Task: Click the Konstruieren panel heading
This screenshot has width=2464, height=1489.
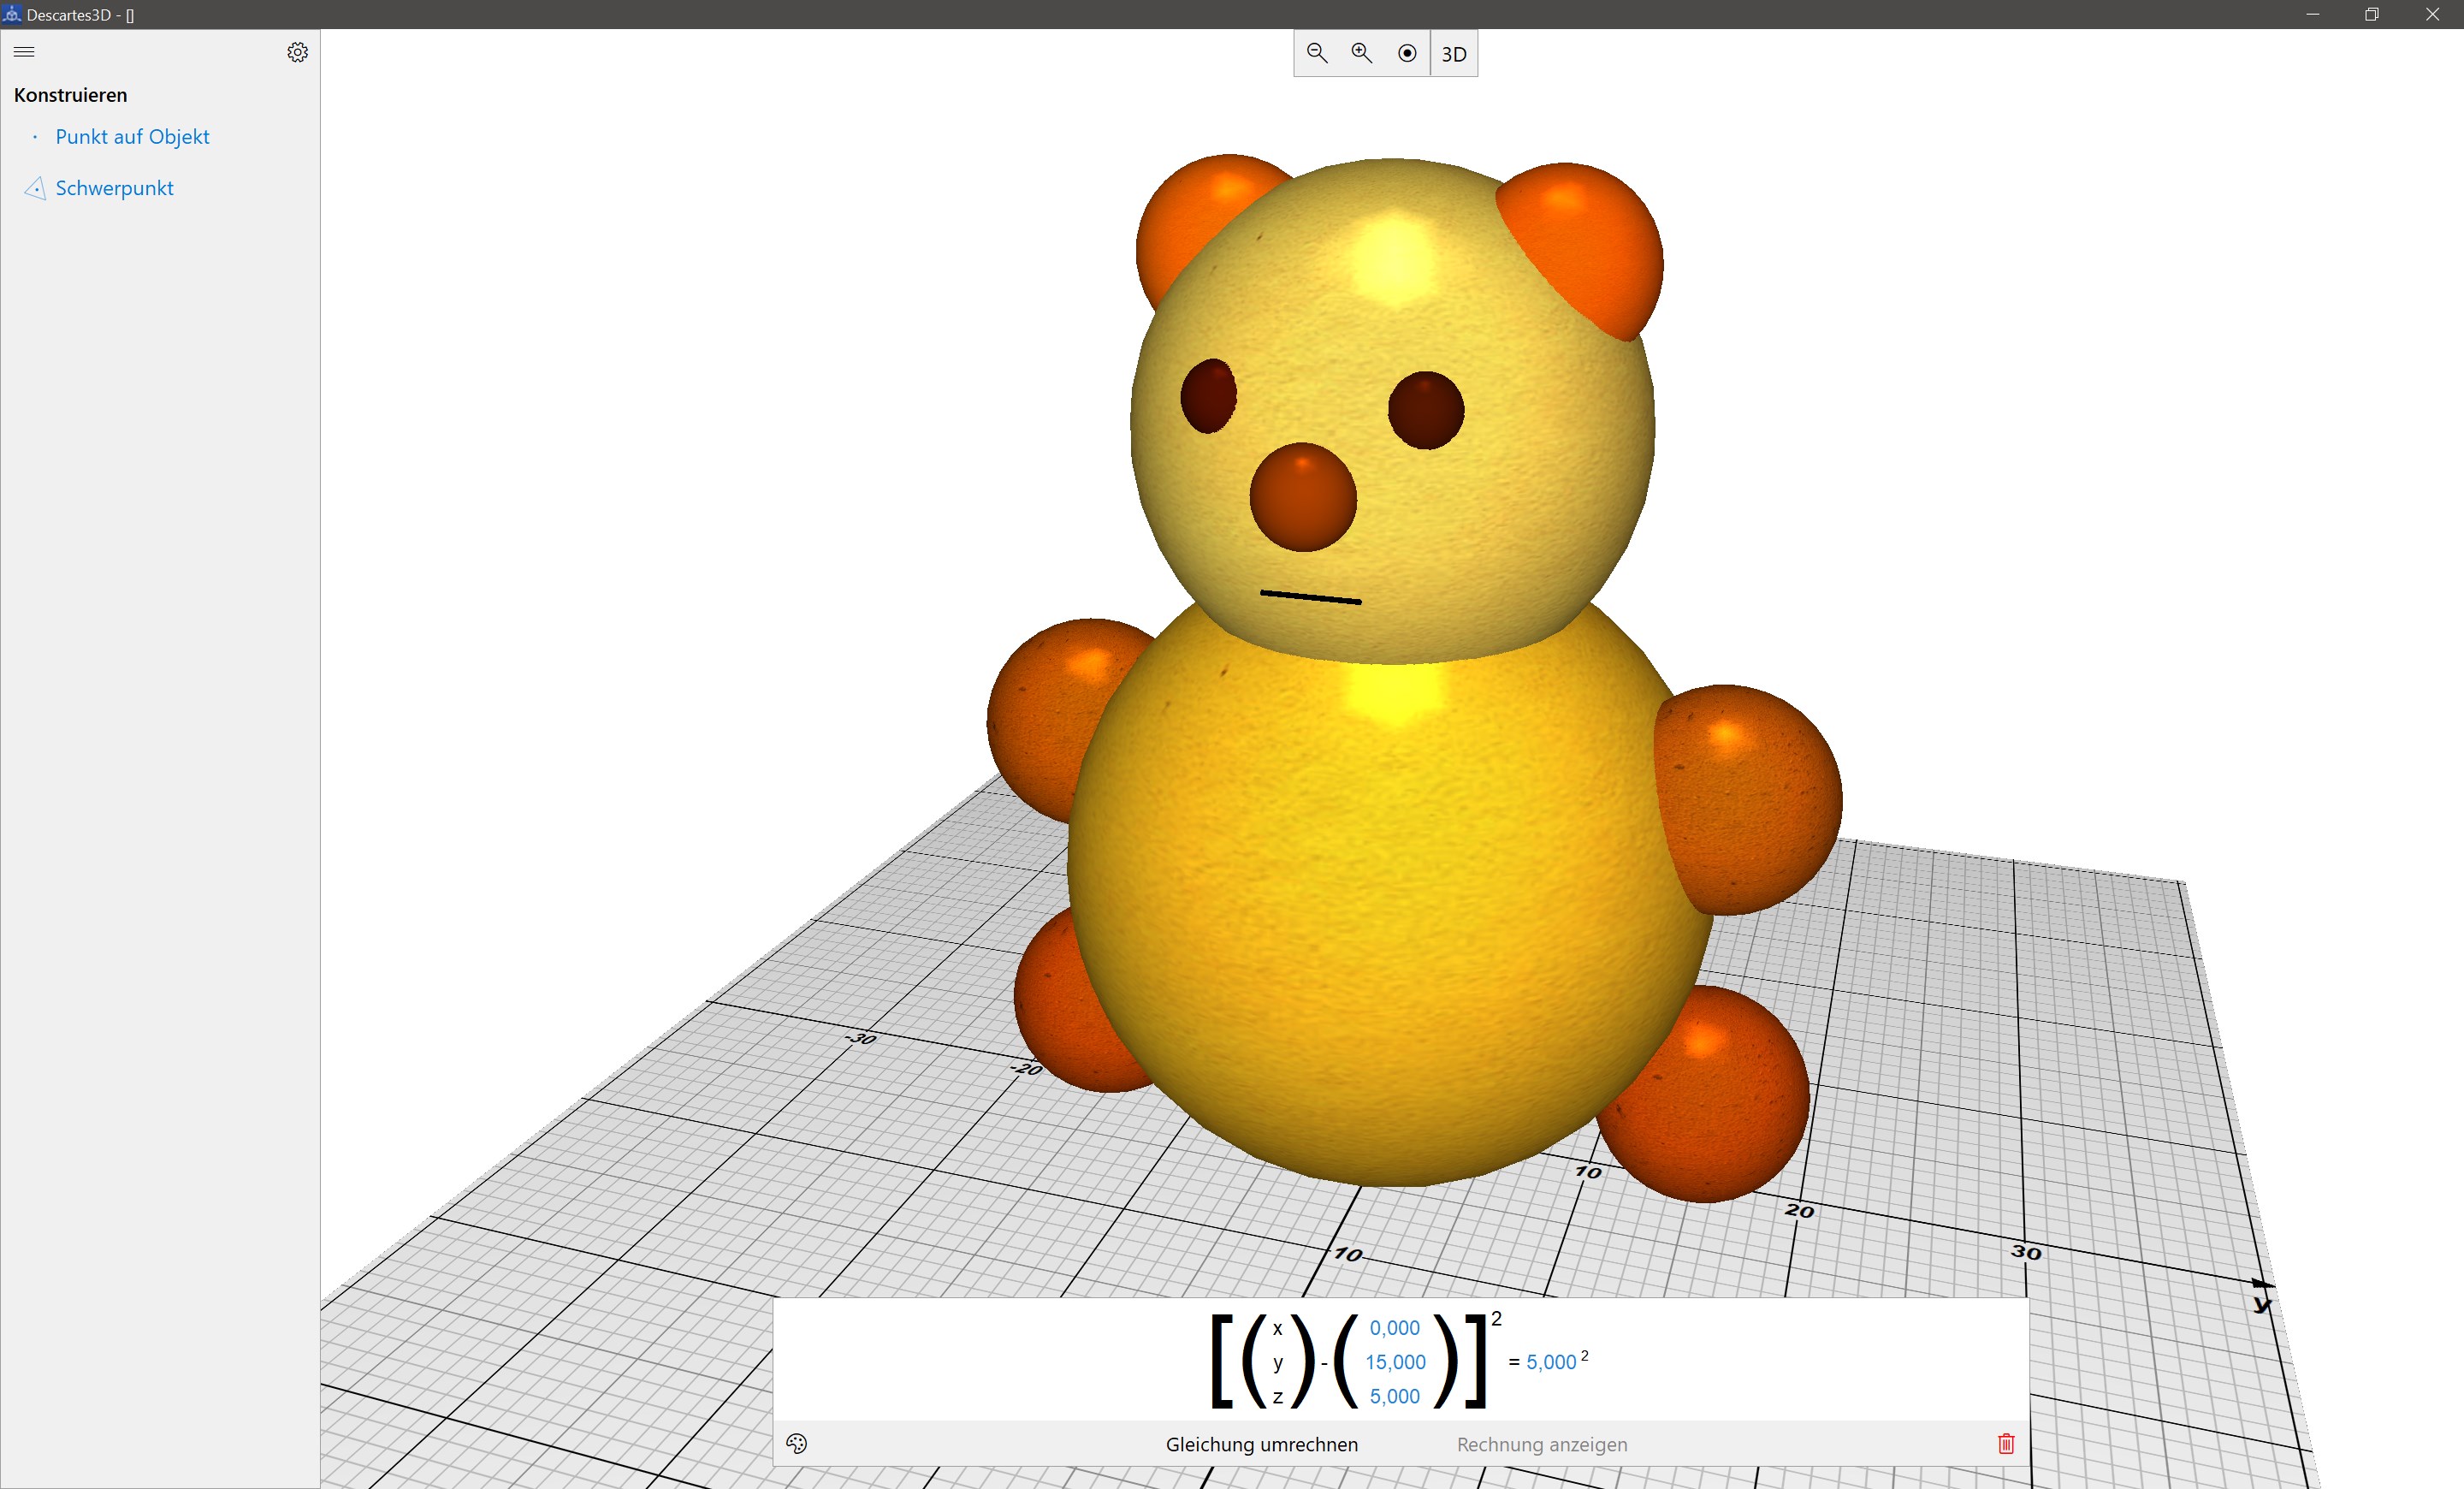Action: coord(70,95)
